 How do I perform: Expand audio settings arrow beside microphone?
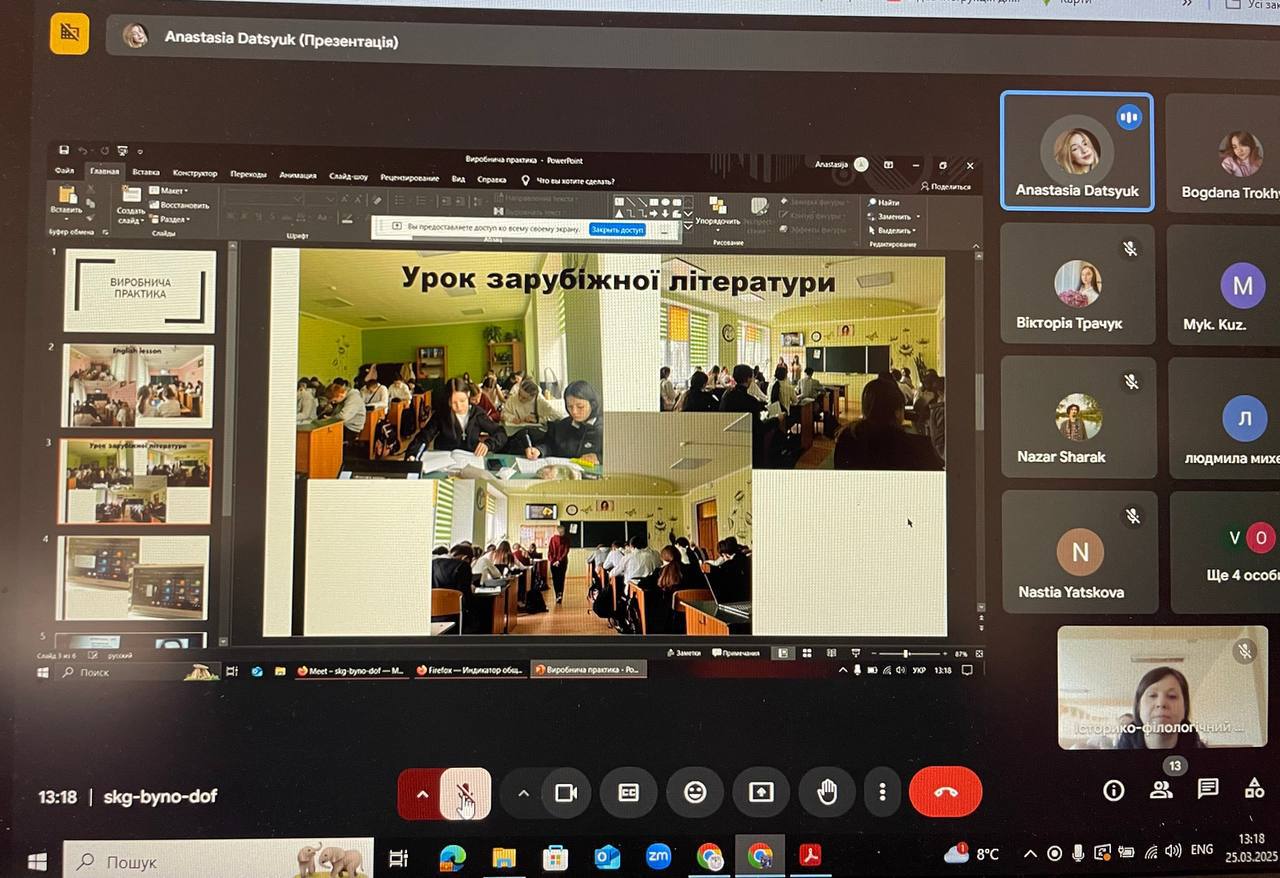coord(421,794)
